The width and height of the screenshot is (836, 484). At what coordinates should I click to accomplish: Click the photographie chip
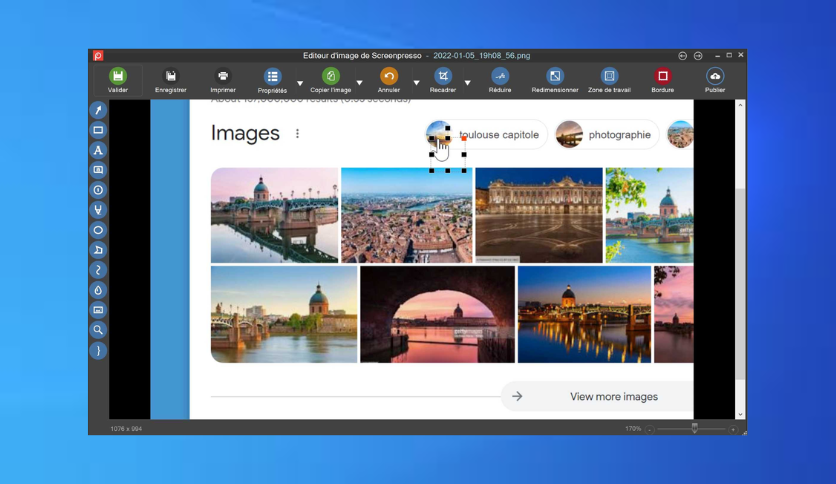coord(606,134)
